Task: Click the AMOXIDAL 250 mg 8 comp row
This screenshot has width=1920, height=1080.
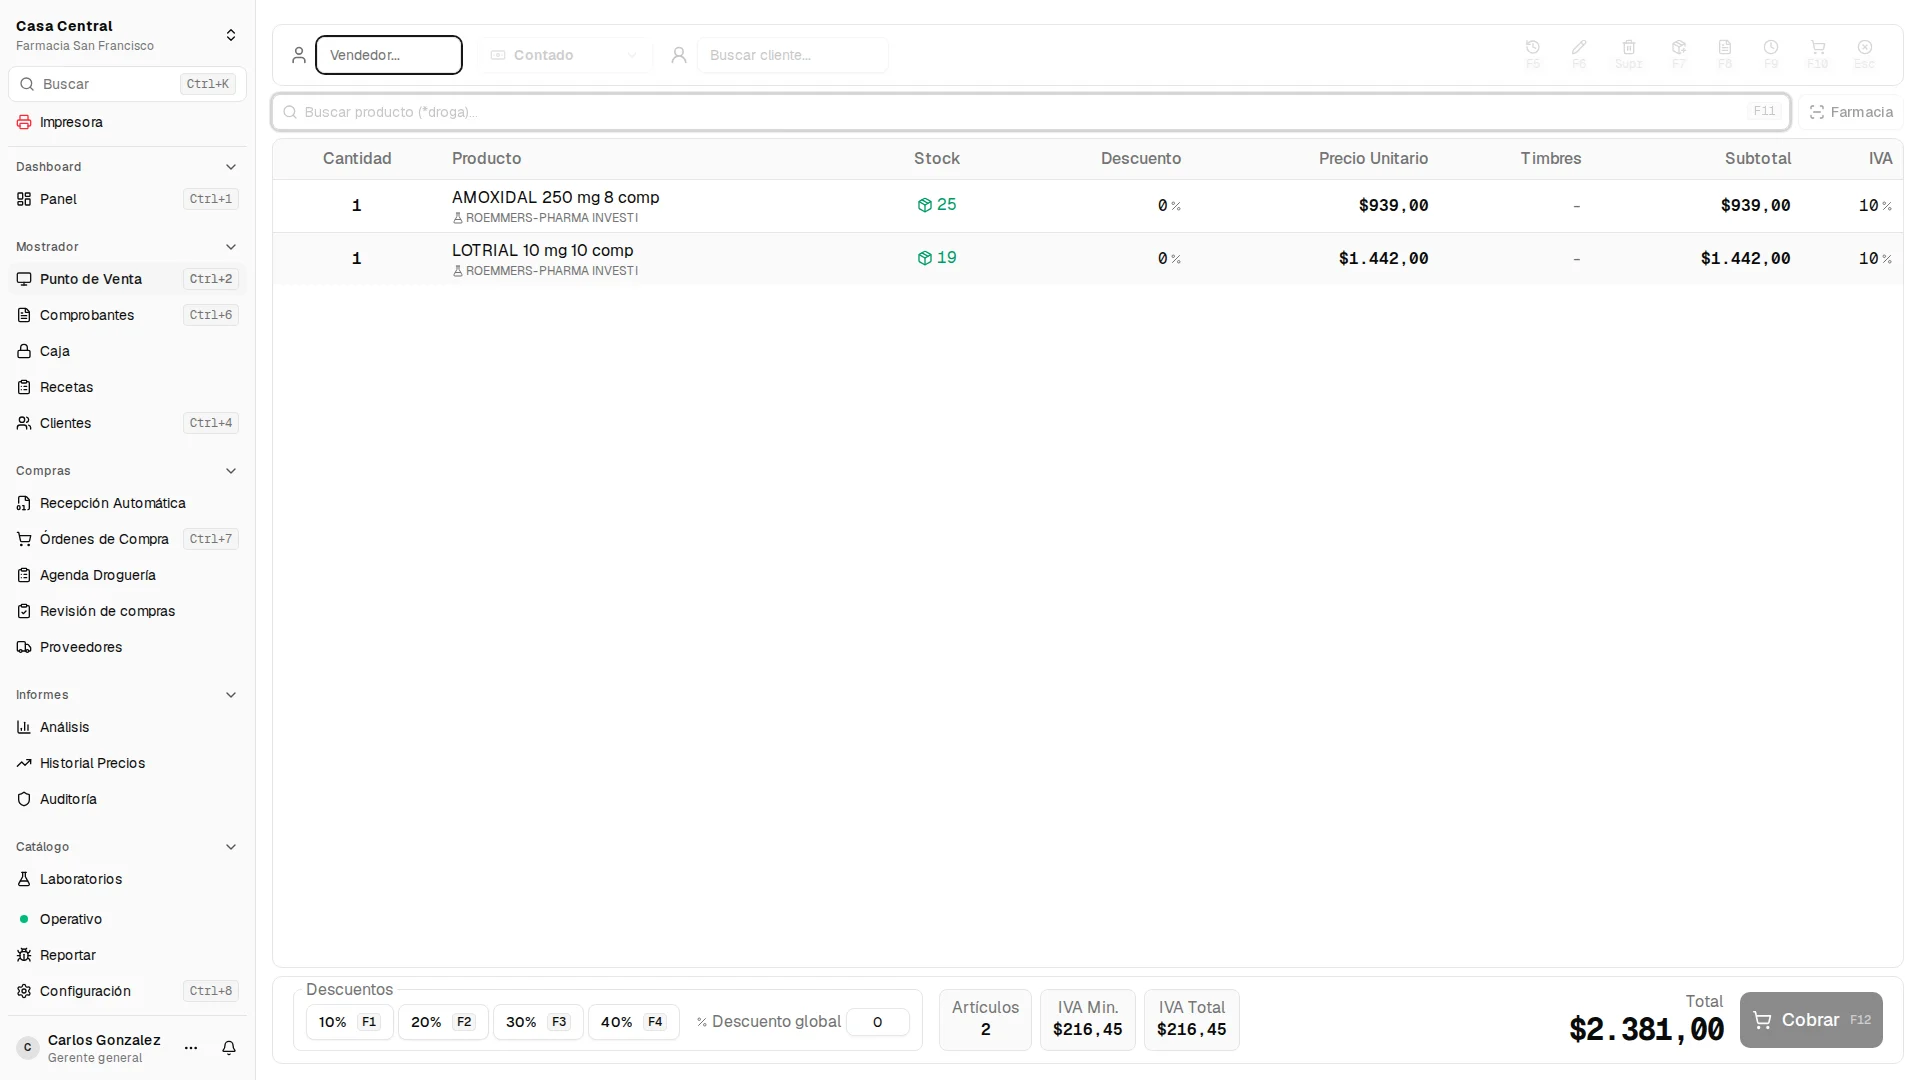Action: pyautogui.click(x=1088, y=206)
